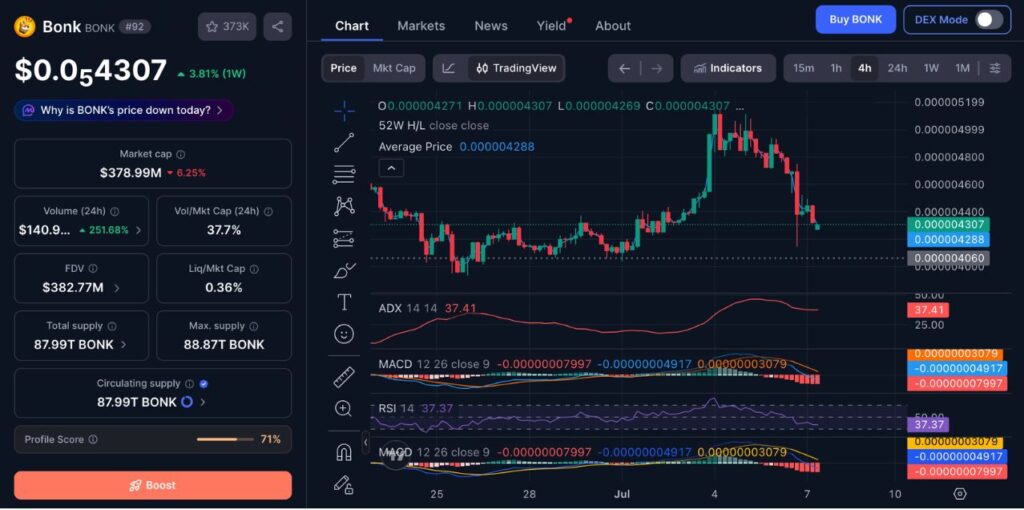
Task: Select Mkt Cap view toggle
Action: coord(394,68)
